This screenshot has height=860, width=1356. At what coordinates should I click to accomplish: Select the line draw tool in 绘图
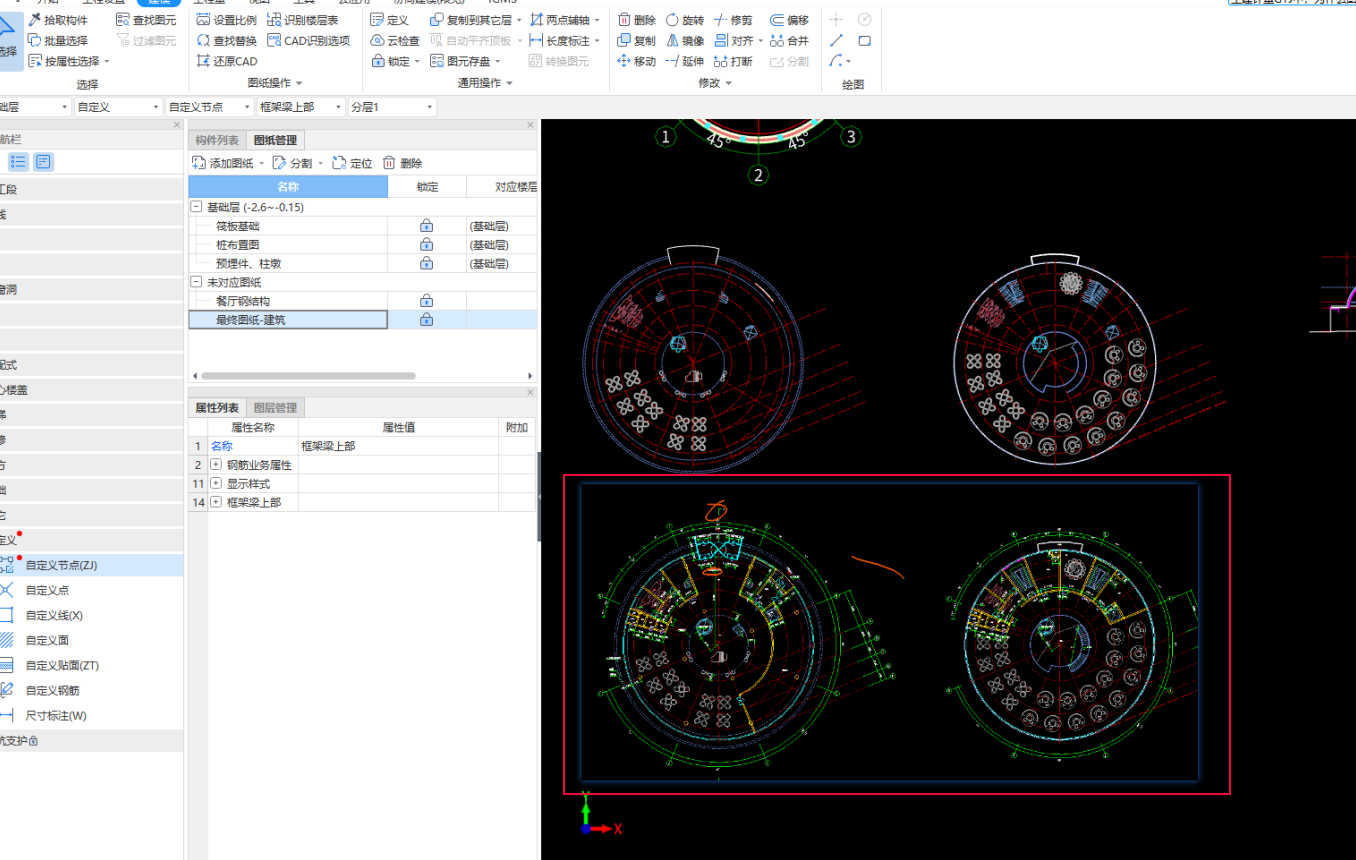pyautogui.click(x=836, y=41)
